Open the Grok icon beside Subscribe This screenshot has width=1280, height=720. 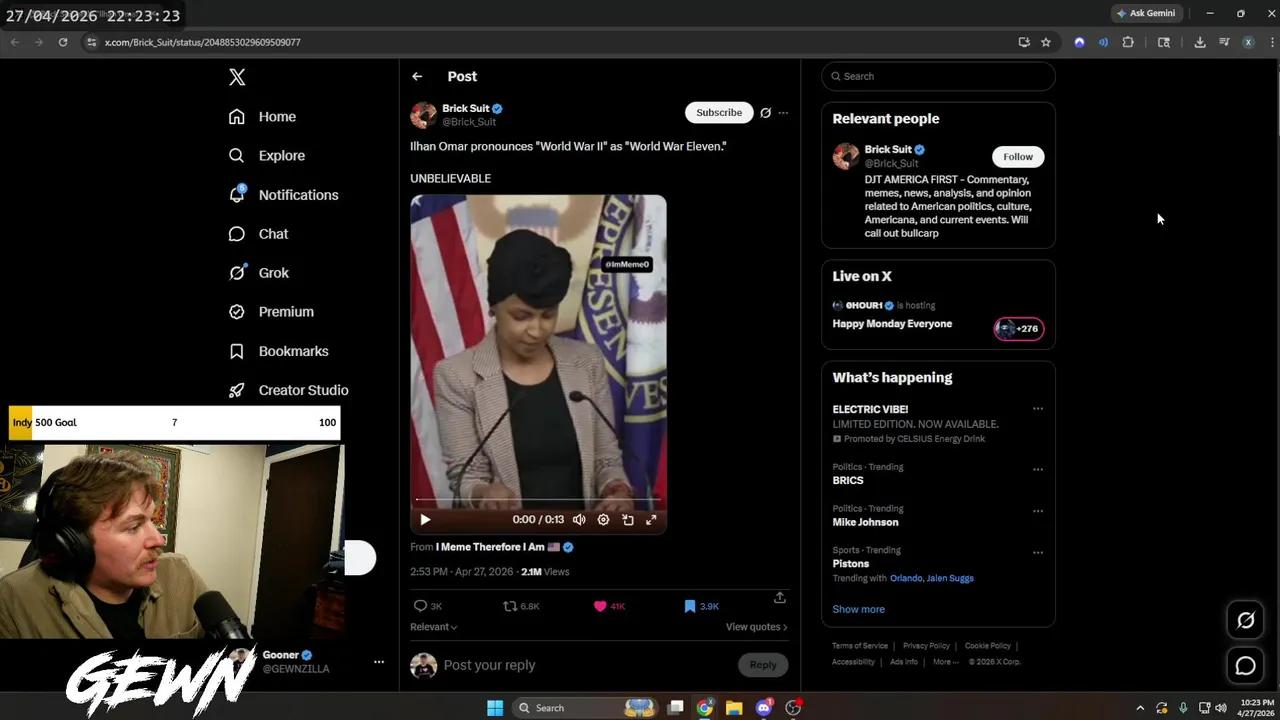coord(765,113)
